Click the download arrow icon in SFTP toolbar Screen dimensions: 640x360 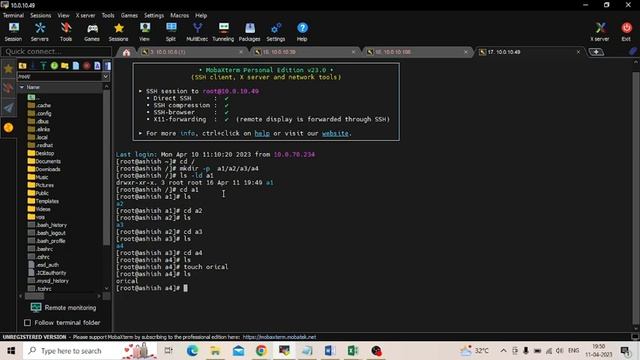(x=33, y=66)
